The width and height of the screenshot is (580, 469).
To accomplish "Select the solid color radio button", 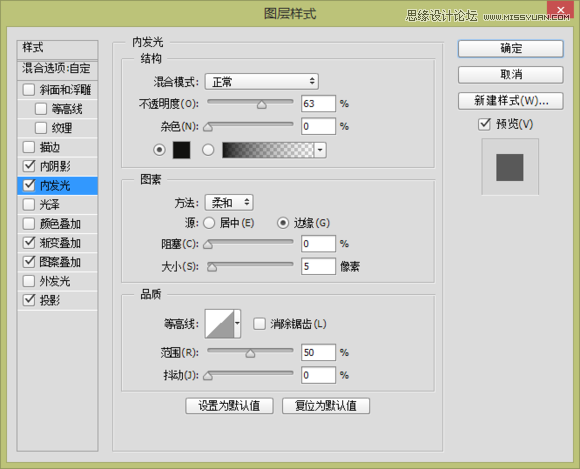I will point(159,150).
